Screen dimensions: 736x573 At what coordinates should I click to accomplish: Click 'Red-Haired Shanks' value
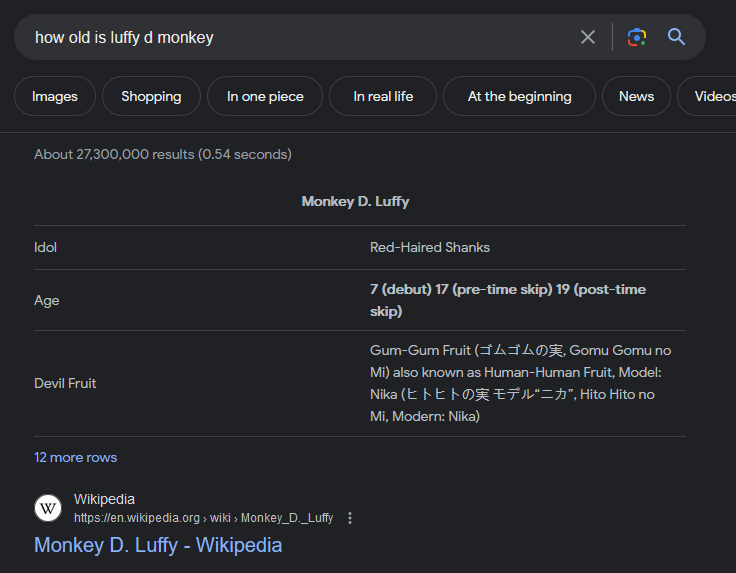pos(430,247)
